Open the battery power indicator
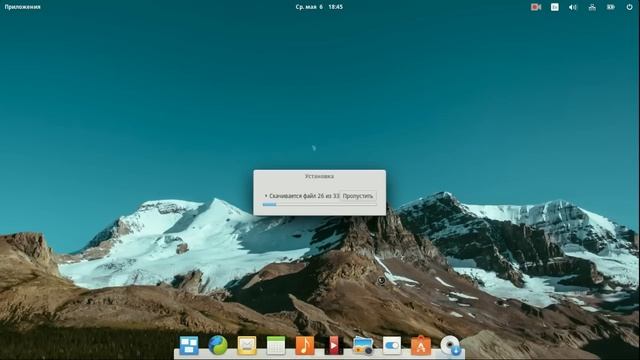 611,7
